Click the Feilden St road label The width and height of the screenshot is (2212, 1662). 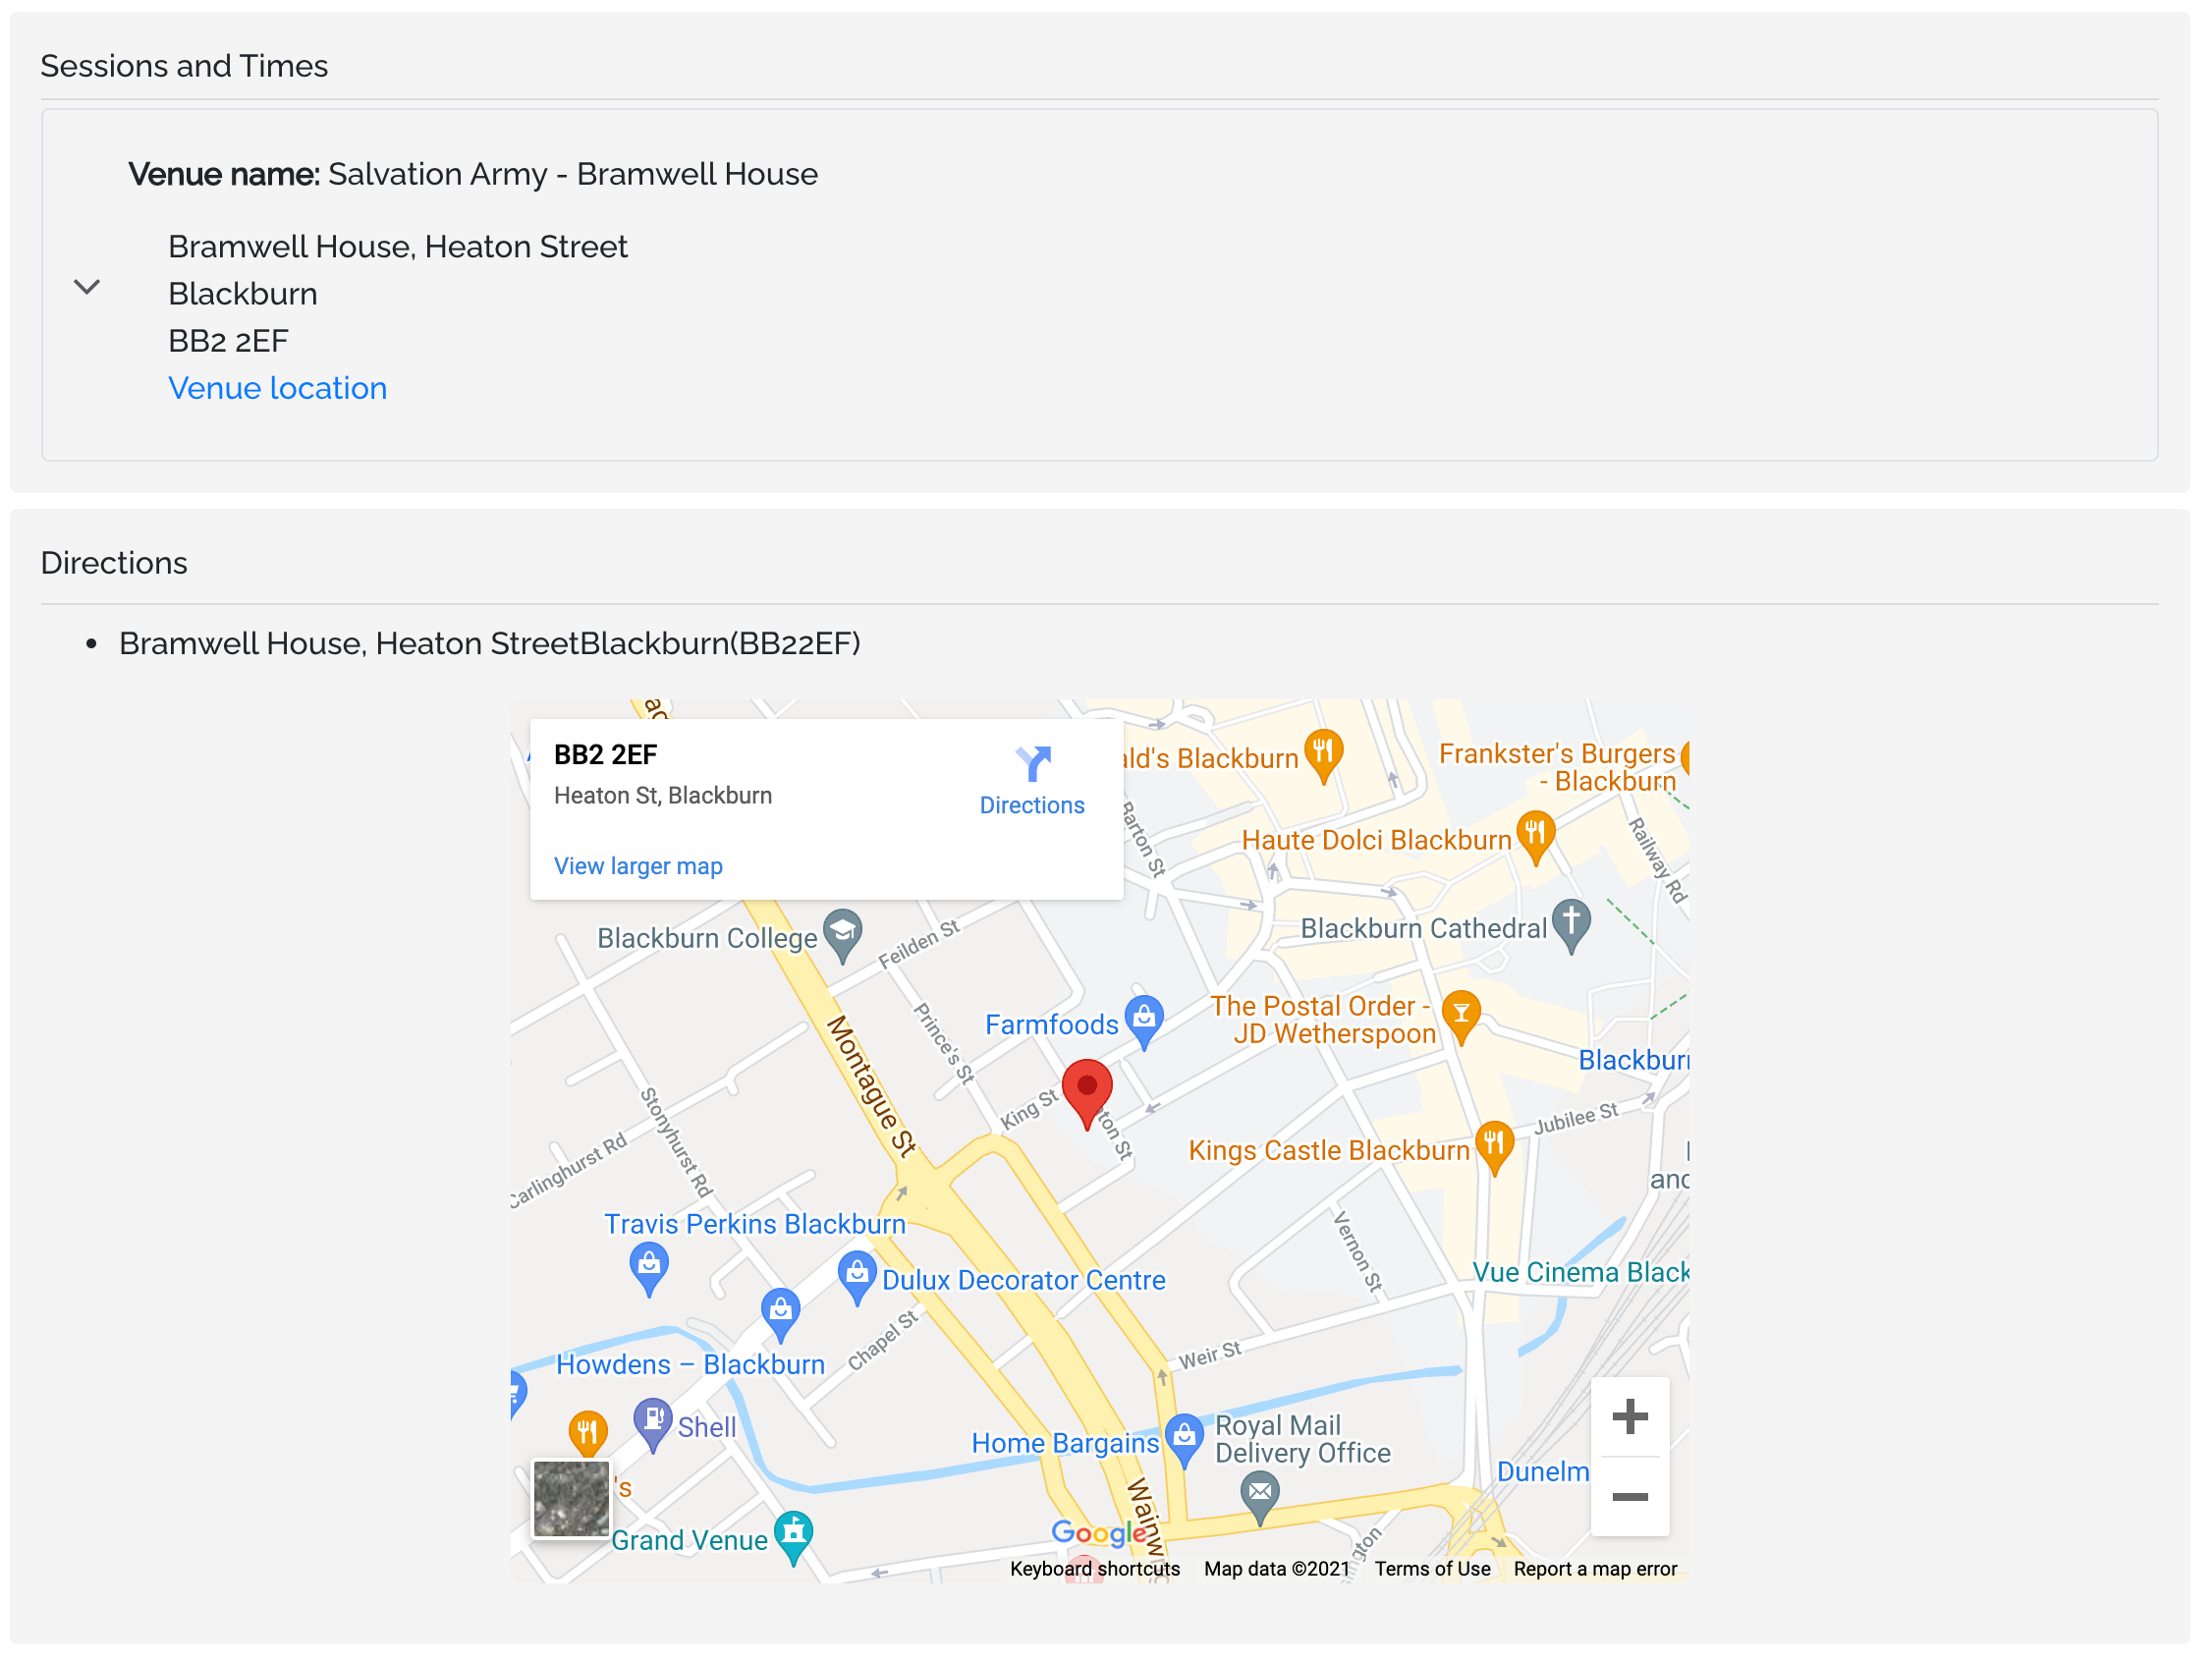coord(919,943)
